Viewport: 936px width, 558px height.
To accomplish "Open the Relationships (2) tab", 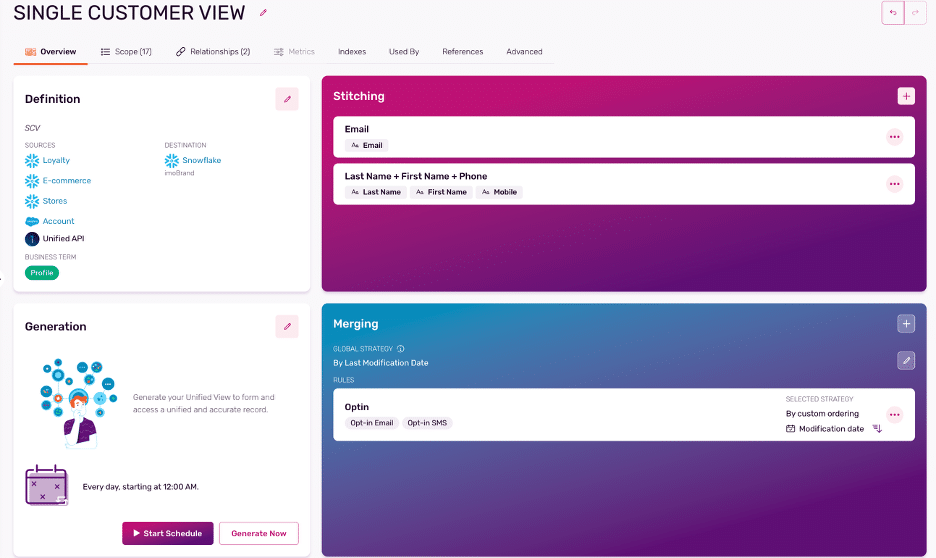I will click(213, 52).
